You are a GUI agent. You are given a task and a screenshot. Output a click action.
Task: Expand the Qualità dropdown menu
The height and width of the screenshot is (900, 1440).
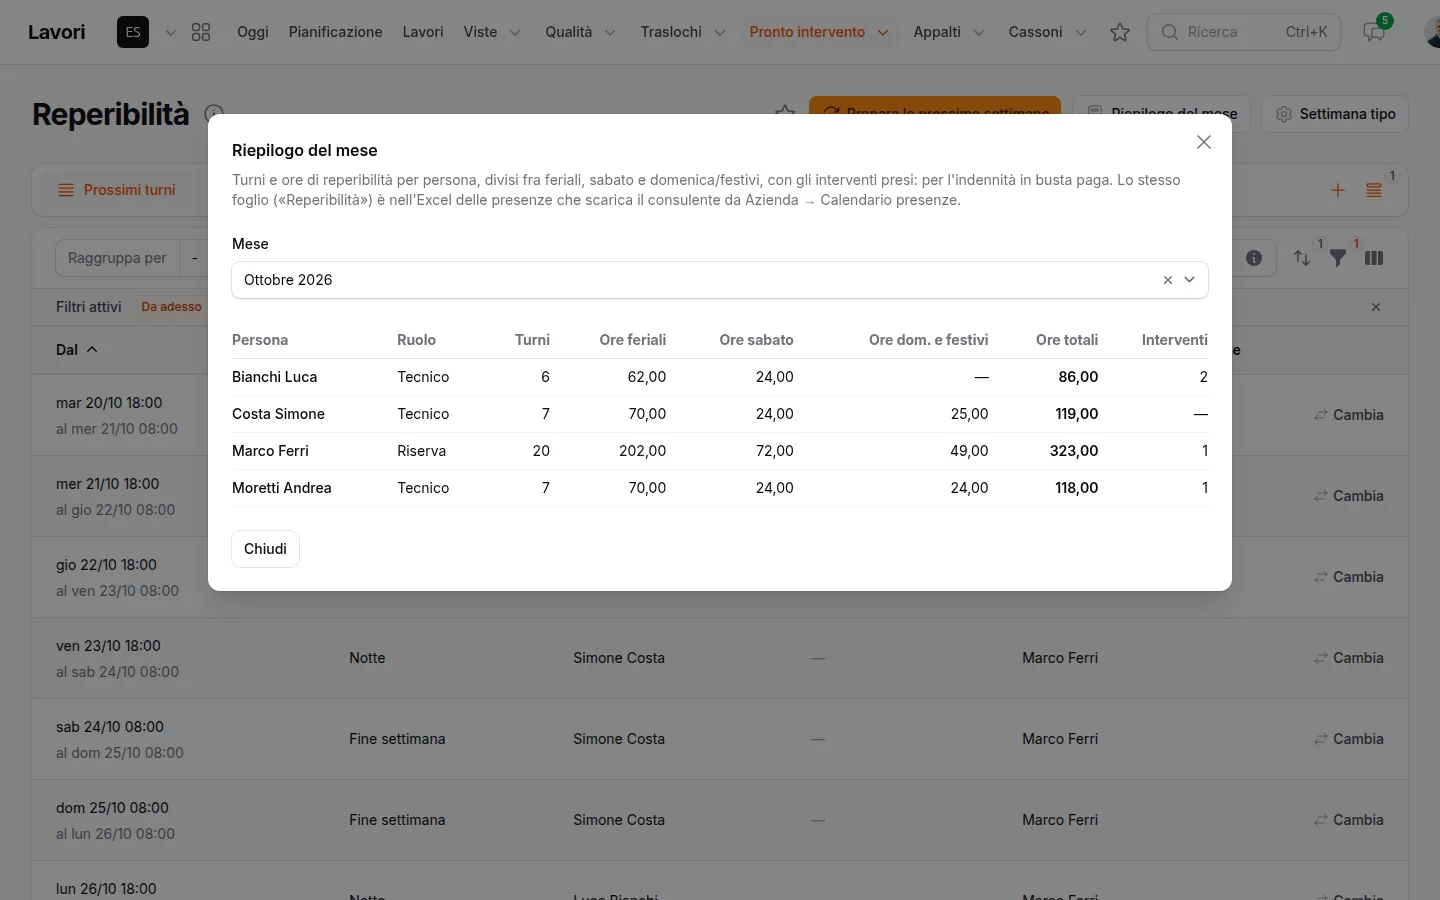580,32
